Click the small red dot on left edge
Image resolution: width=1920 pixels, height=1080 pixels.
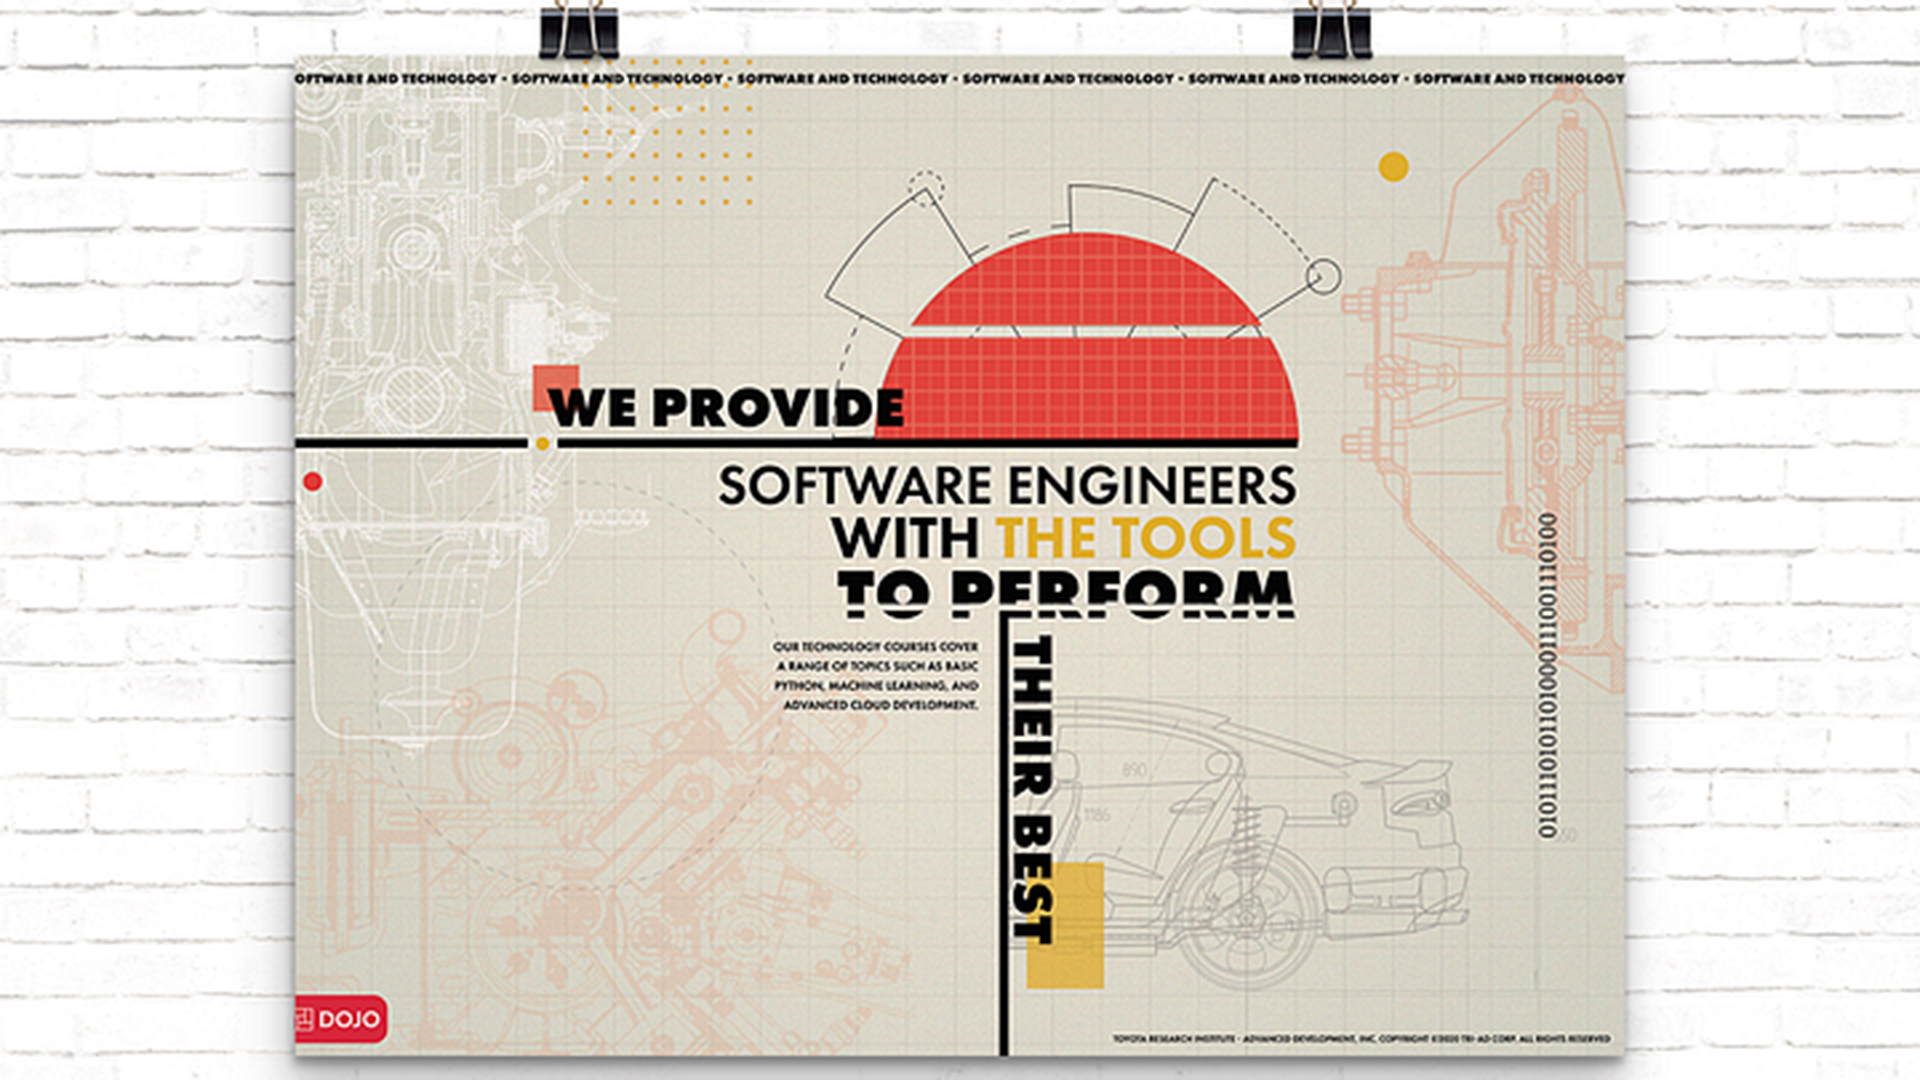[x=312, y=482]
